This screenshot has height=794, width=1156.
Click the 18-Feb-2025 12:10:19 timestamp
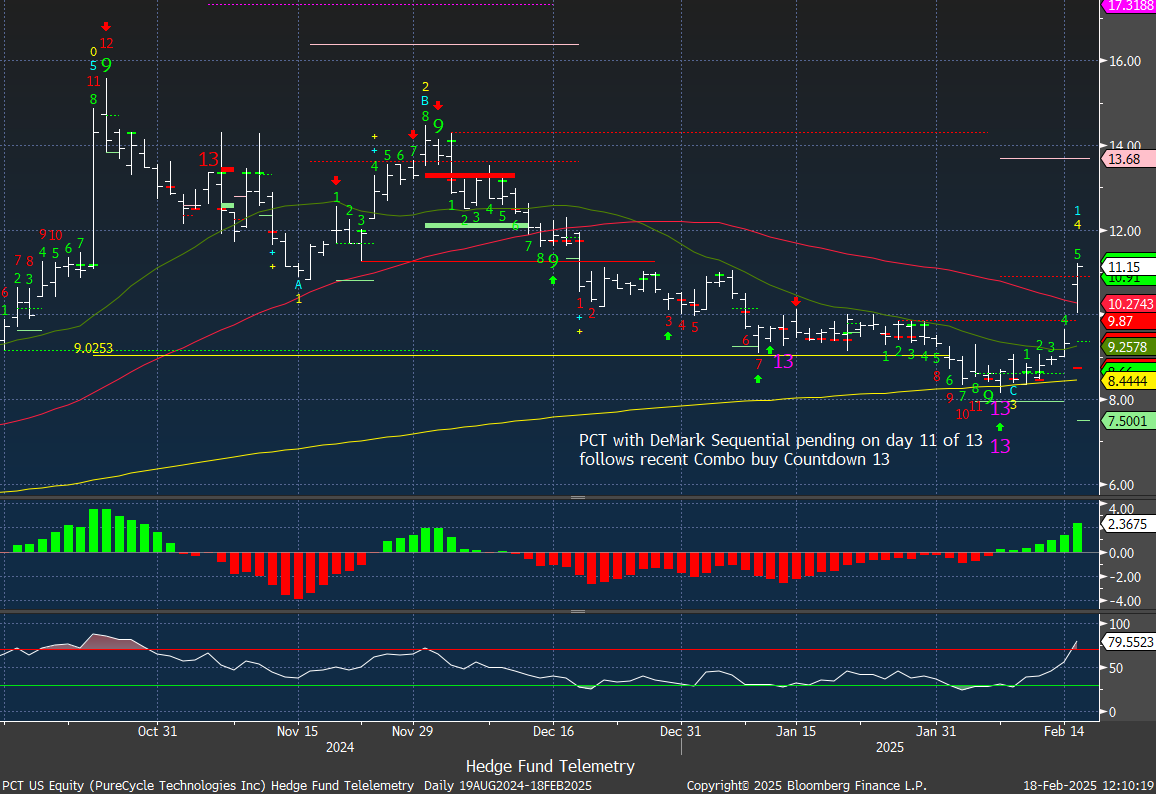pos(1088,786)
